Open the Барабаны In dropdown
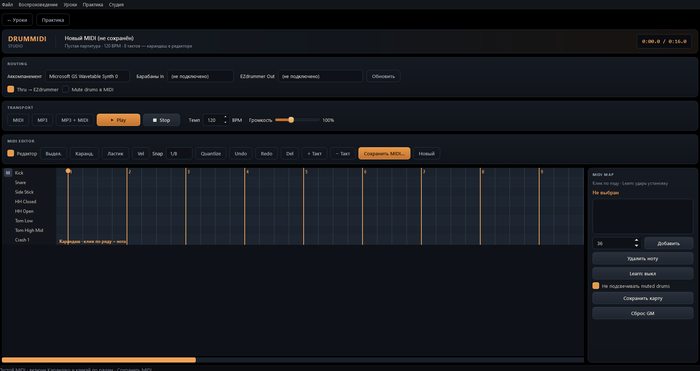 coord(200,76)
